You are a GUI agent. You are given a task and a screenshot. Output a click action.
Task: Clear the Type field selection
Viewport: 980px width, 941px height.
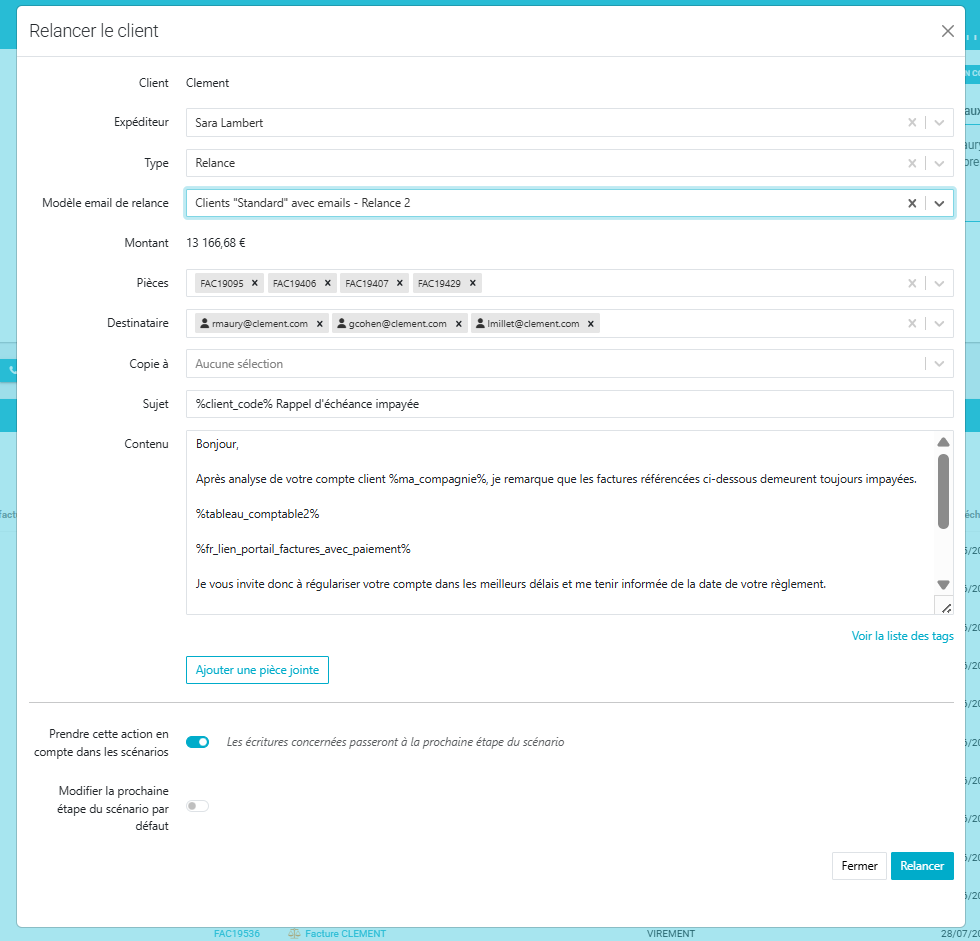click(911, 162)
